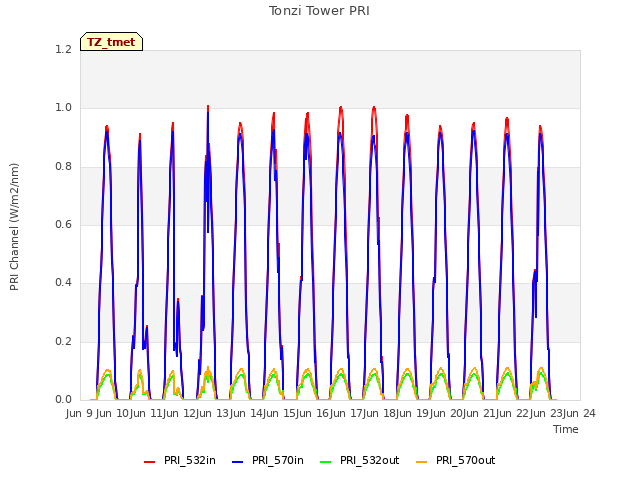Click the orange PRI_570out legend swatch
The height and width of the screenshot is (480, 640).
click(421, 462)
